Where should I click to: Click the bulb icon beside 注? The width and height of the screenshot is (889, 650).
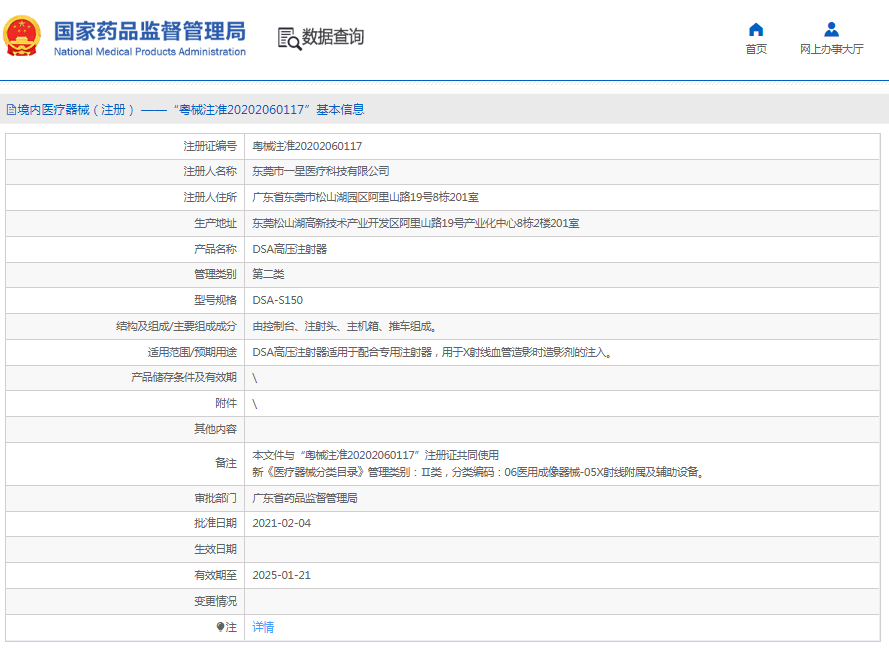point(221,627)
